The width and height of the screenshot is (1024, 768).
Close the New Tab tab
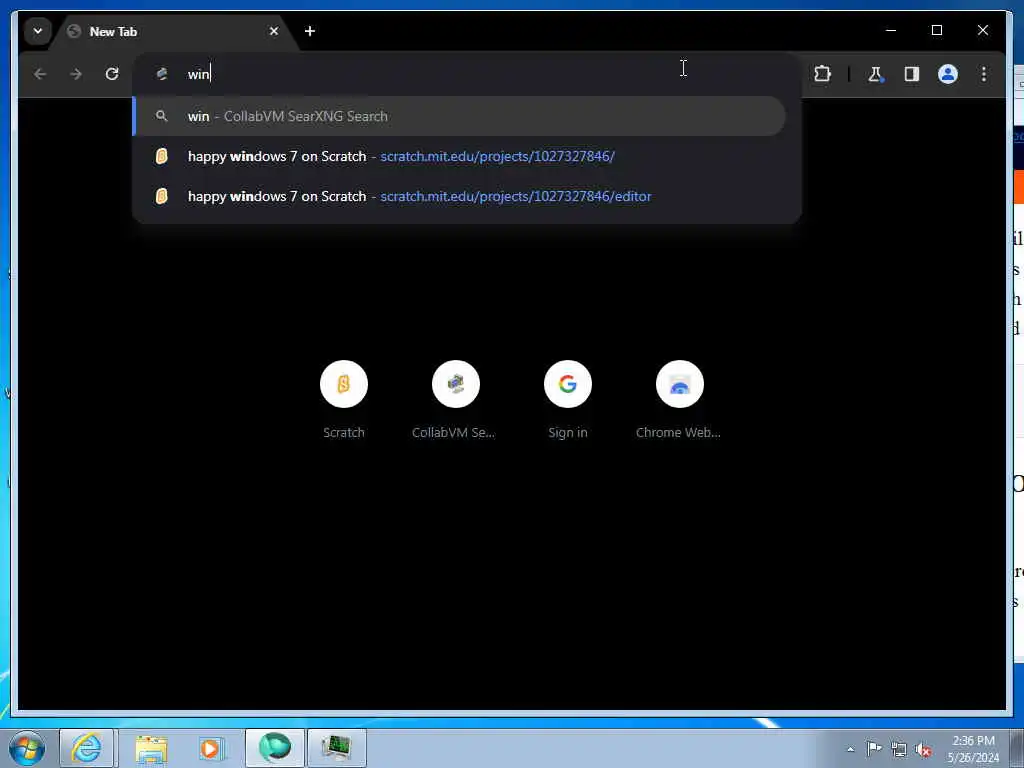coord(274,31)
